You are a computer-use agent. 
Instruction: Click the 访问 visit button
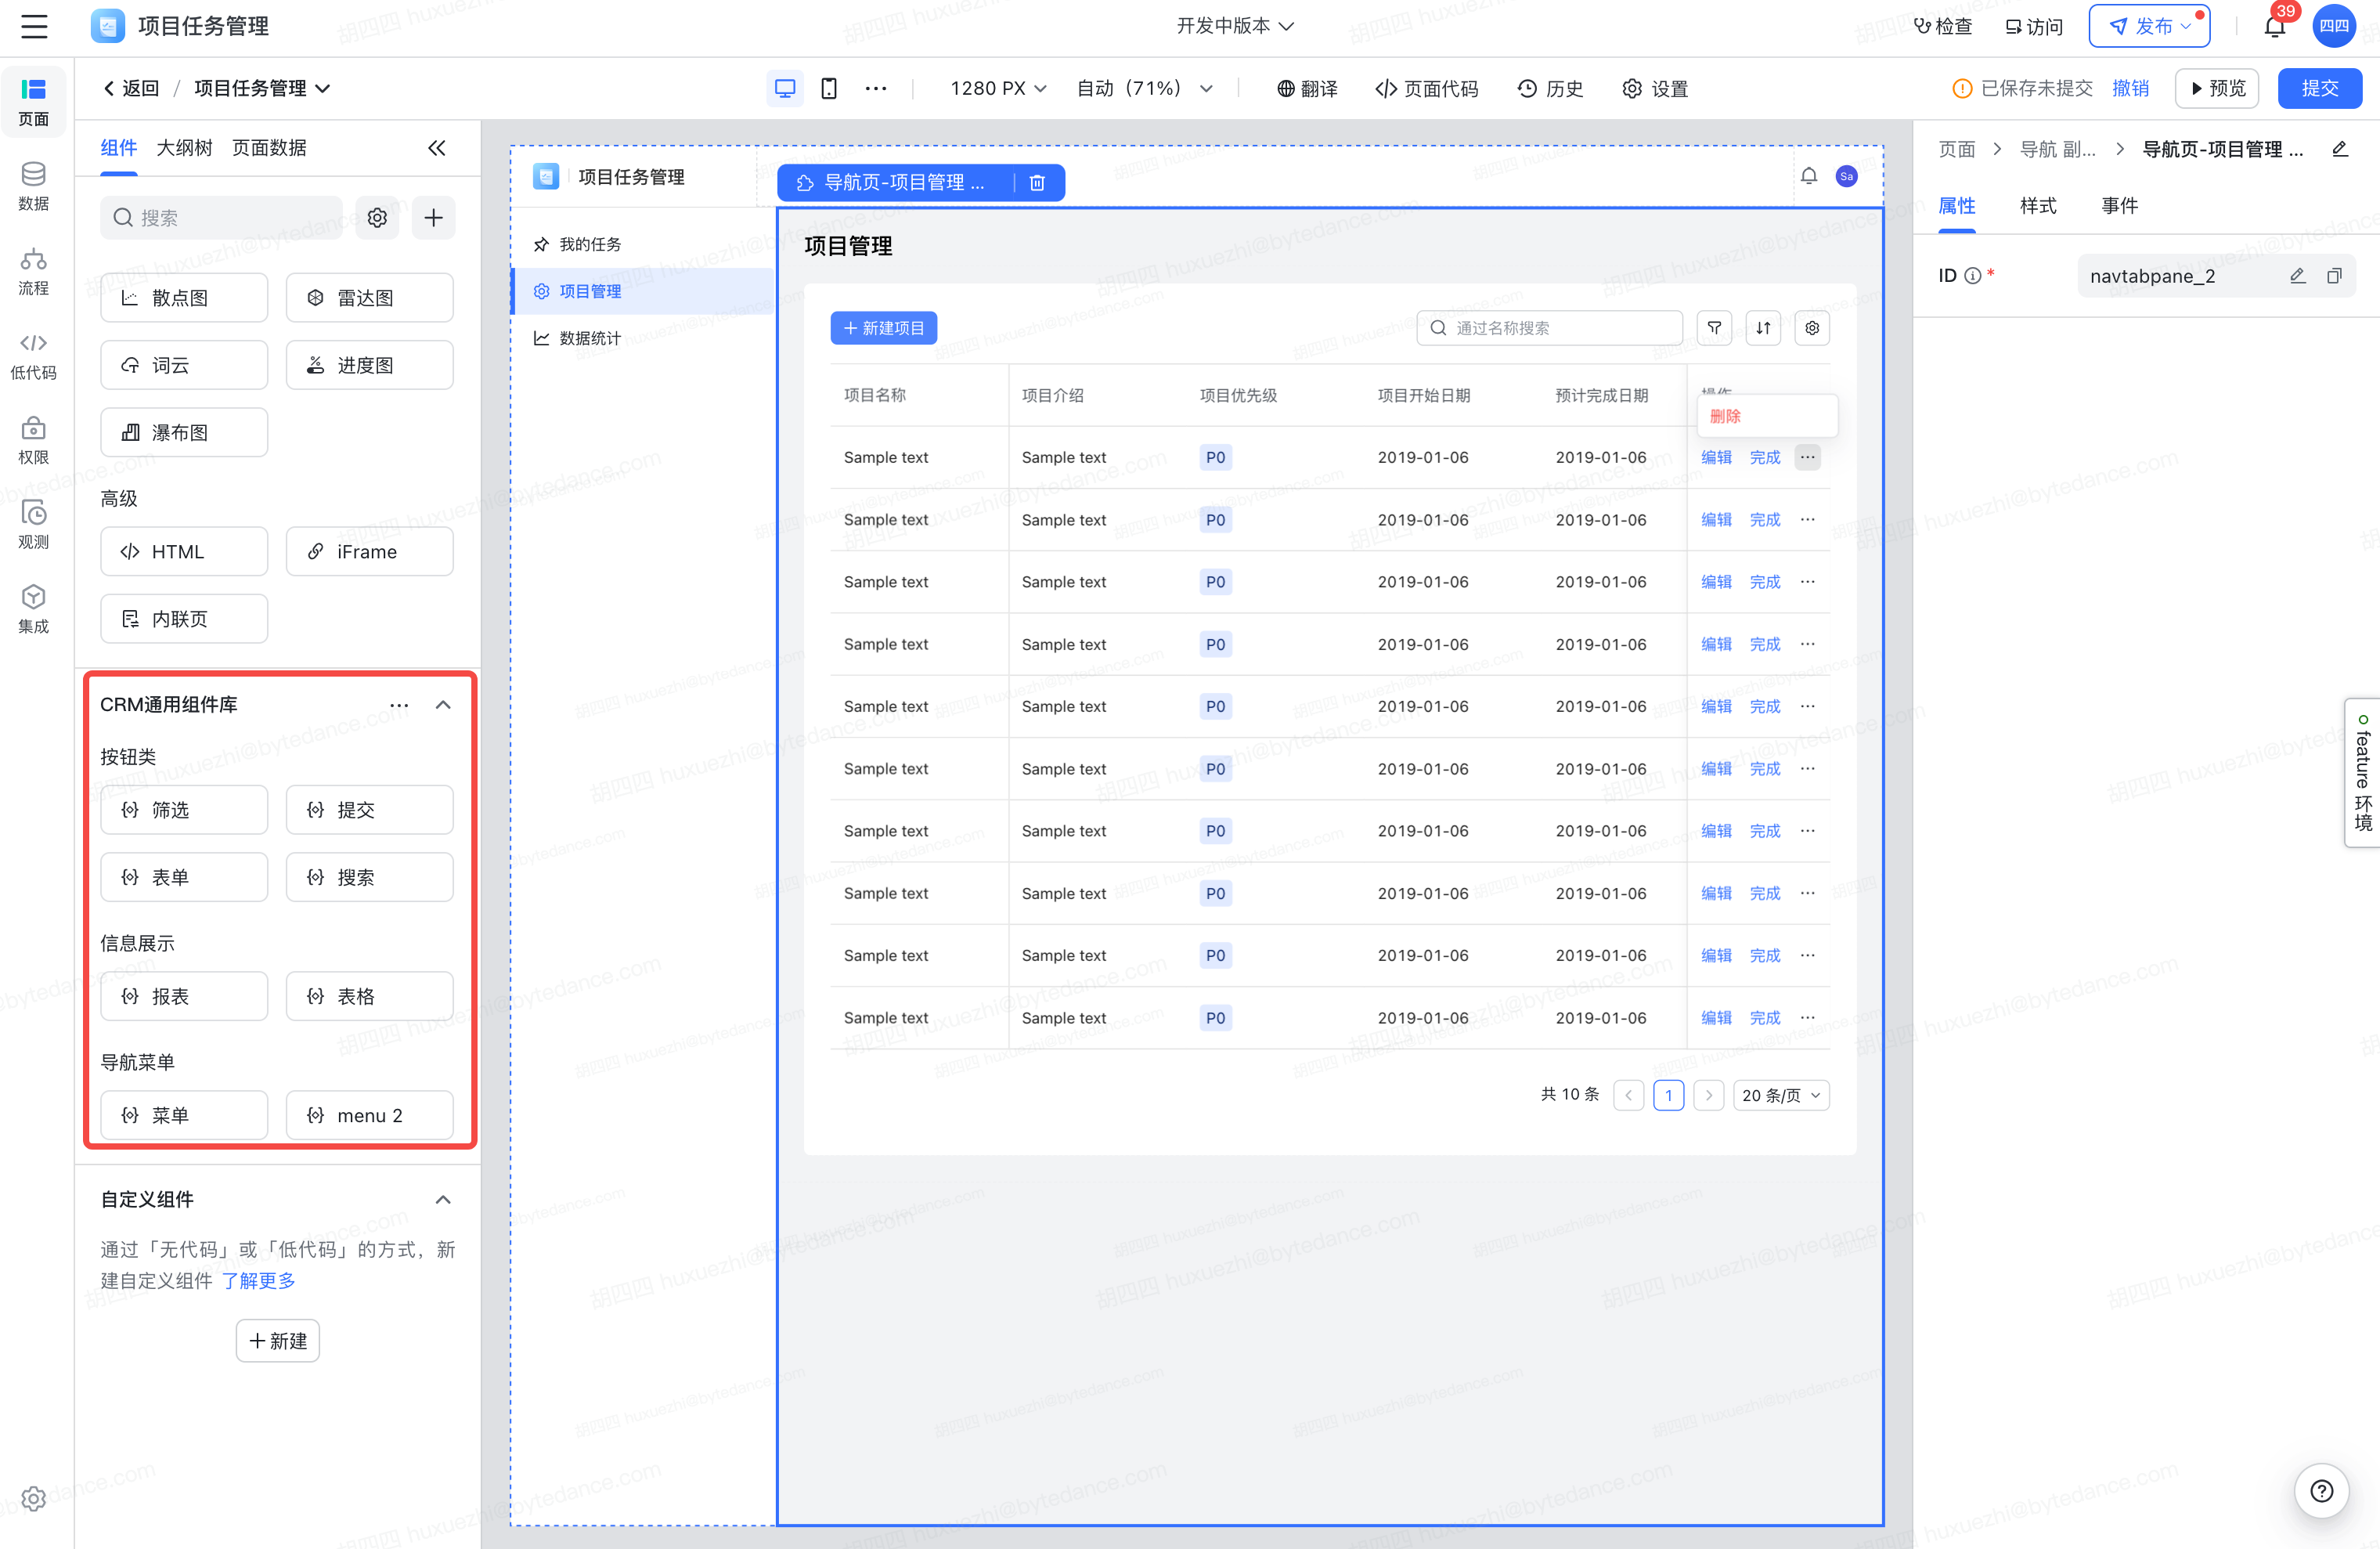tap(2034, 26)
